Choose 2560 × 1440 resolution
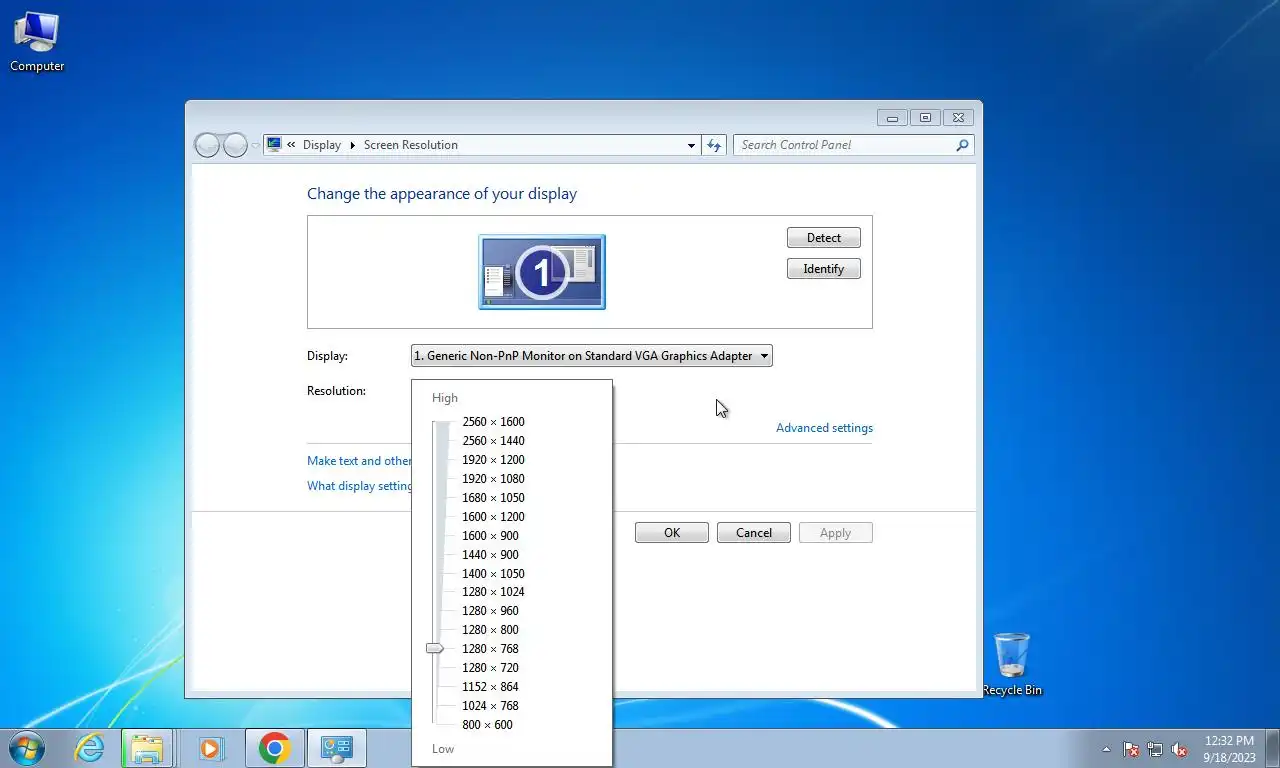Viewport: 1280px width, 768px height. 493,441
